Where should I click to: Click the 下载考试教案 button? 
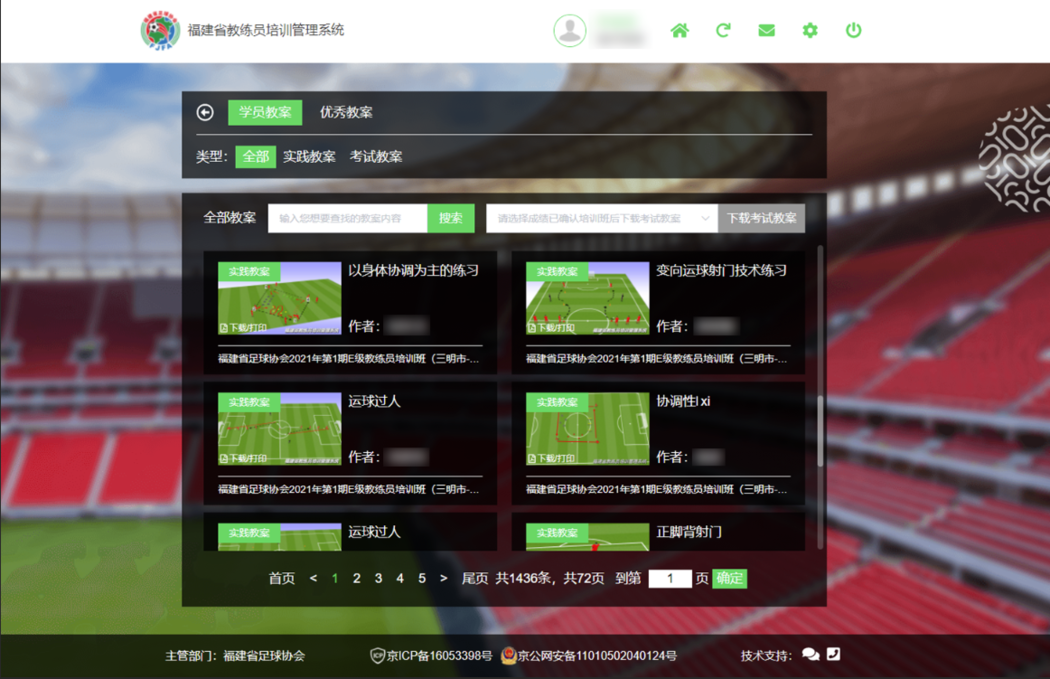(x=761, y=218)
